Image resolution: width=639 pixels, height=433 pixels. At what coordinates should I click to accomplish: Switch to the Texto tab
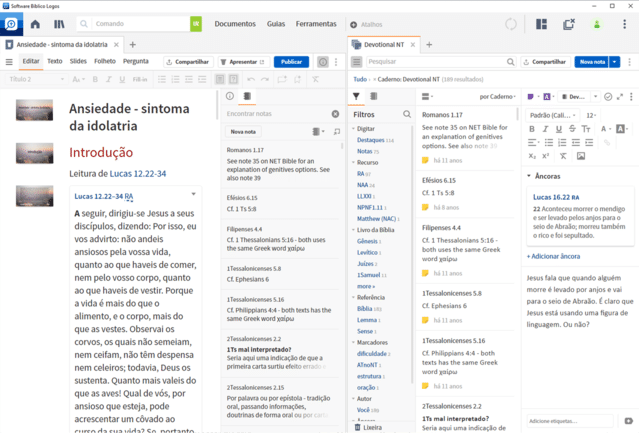click(55, 62)
